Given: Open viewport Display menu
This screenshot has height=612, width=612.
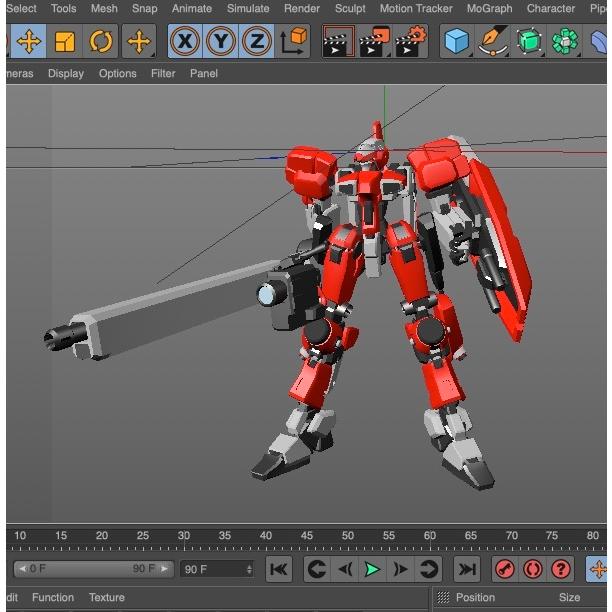Looking at the screenshot, I should pos(66,73).
